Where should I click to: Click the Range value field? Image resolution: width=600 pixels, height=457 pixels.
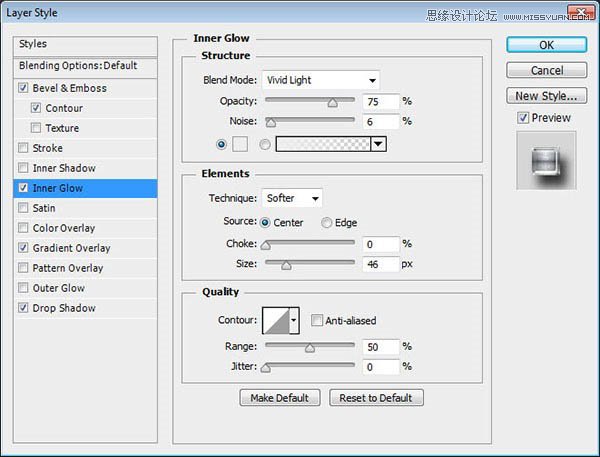click(x=381, y=347)
